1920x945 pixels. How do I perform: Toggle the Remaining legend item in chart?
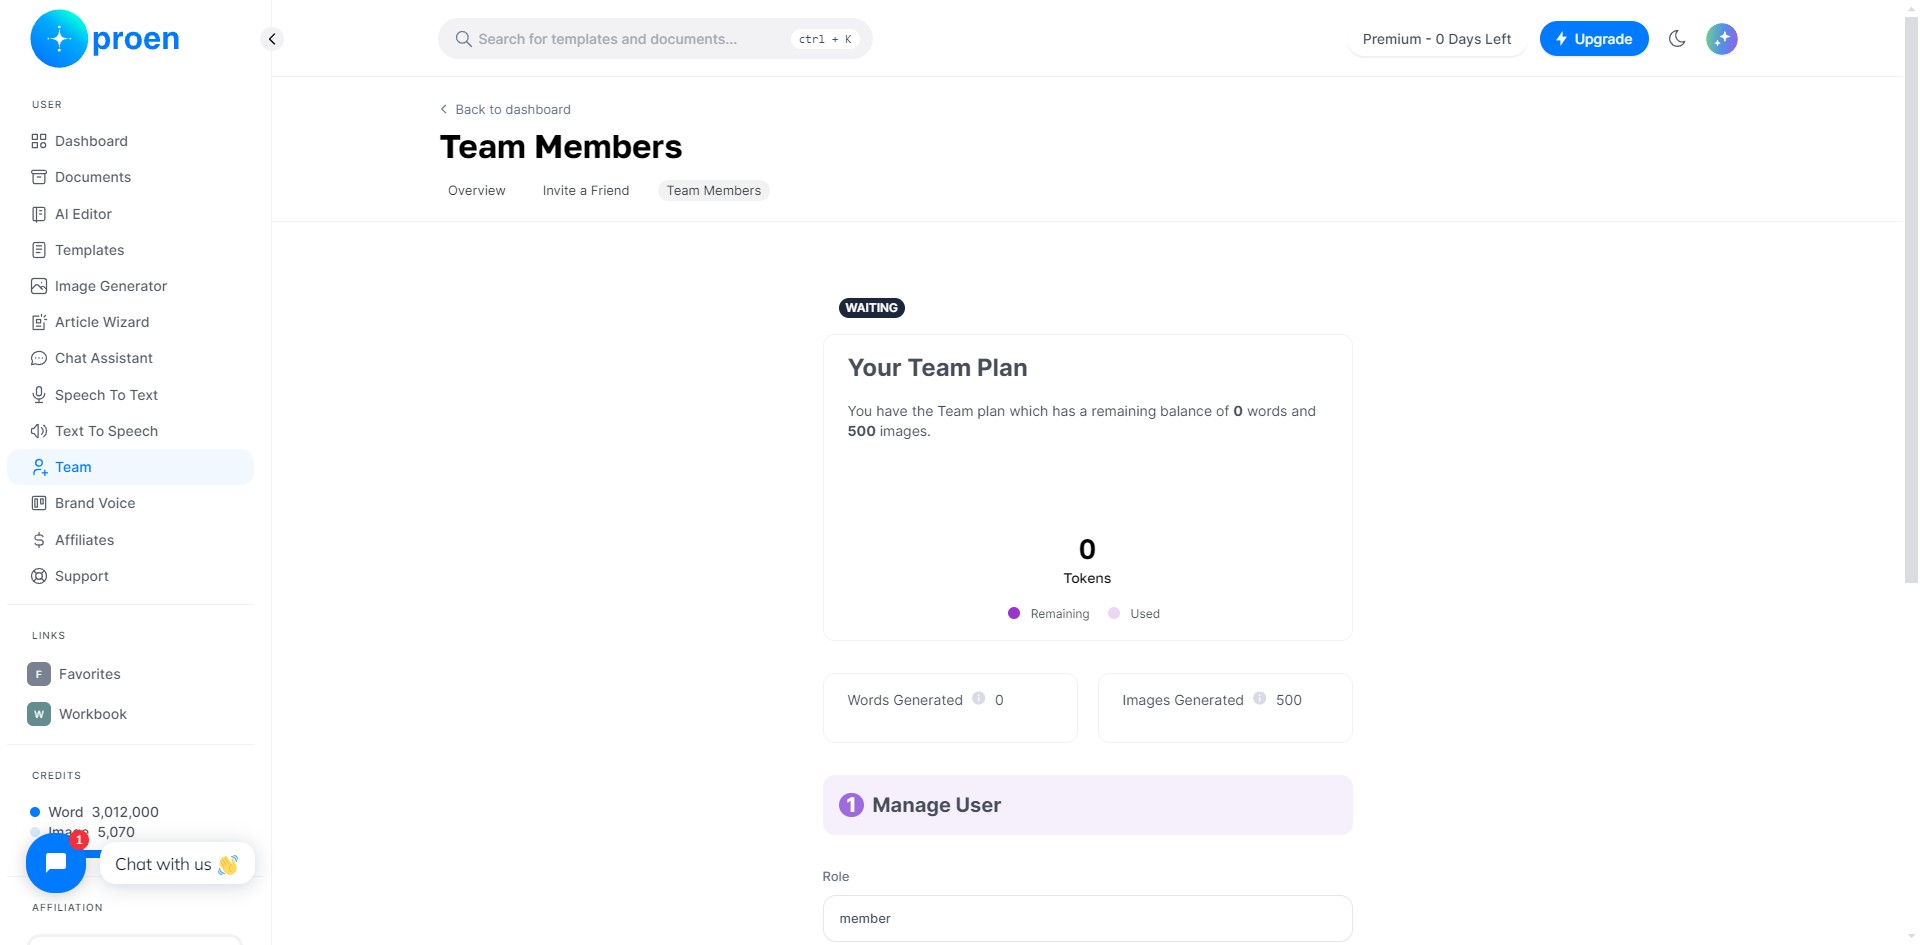[1049, 614]
